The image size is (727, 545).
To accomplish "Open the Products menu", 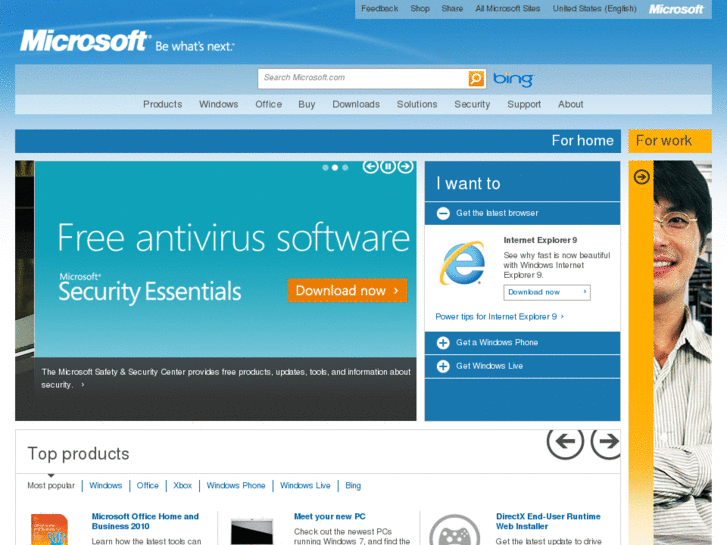I will click(162, 104).
